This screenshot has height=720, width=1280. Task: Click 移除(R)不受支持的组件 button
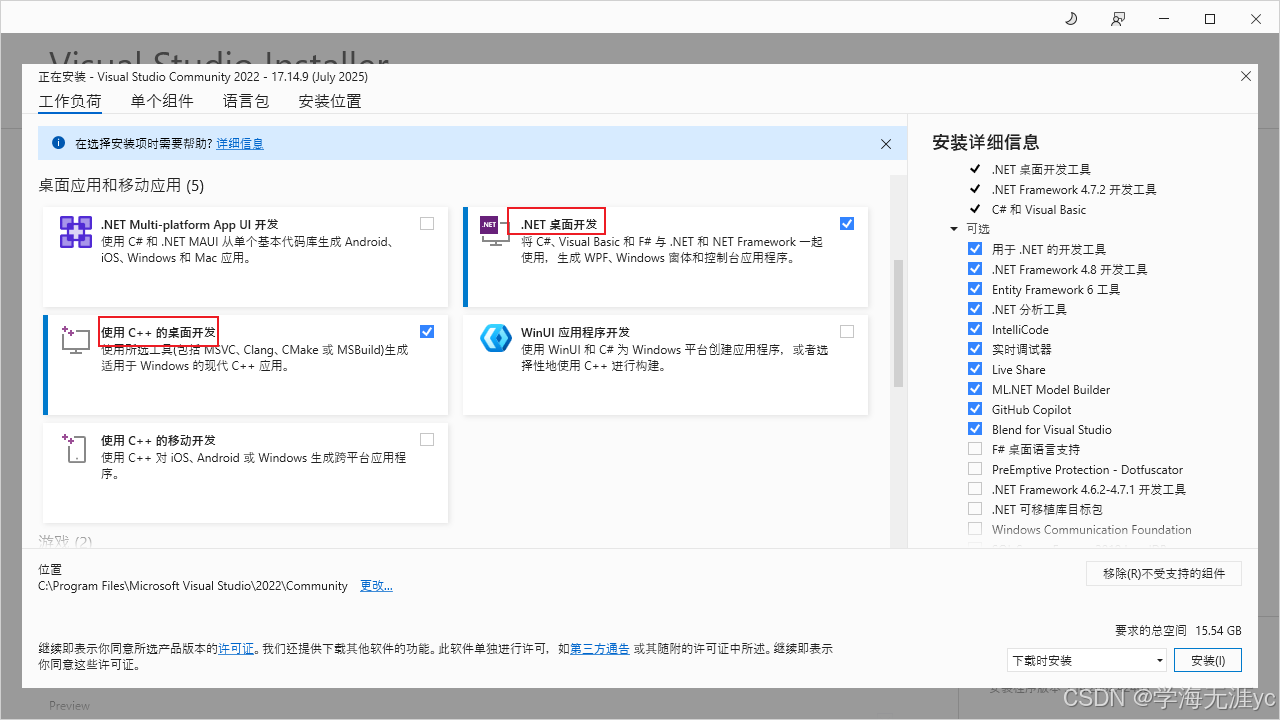1164,573
